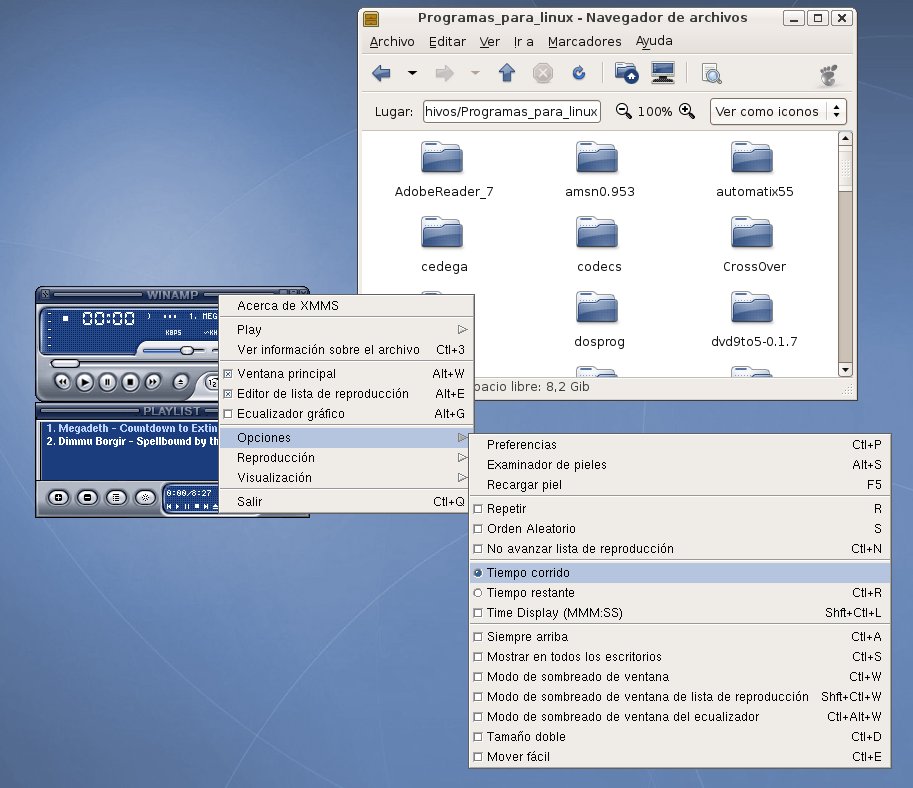Stop playback with the XMMS Stop button
The height and width of the screenshot is (788, 913).
pos(130,382)
